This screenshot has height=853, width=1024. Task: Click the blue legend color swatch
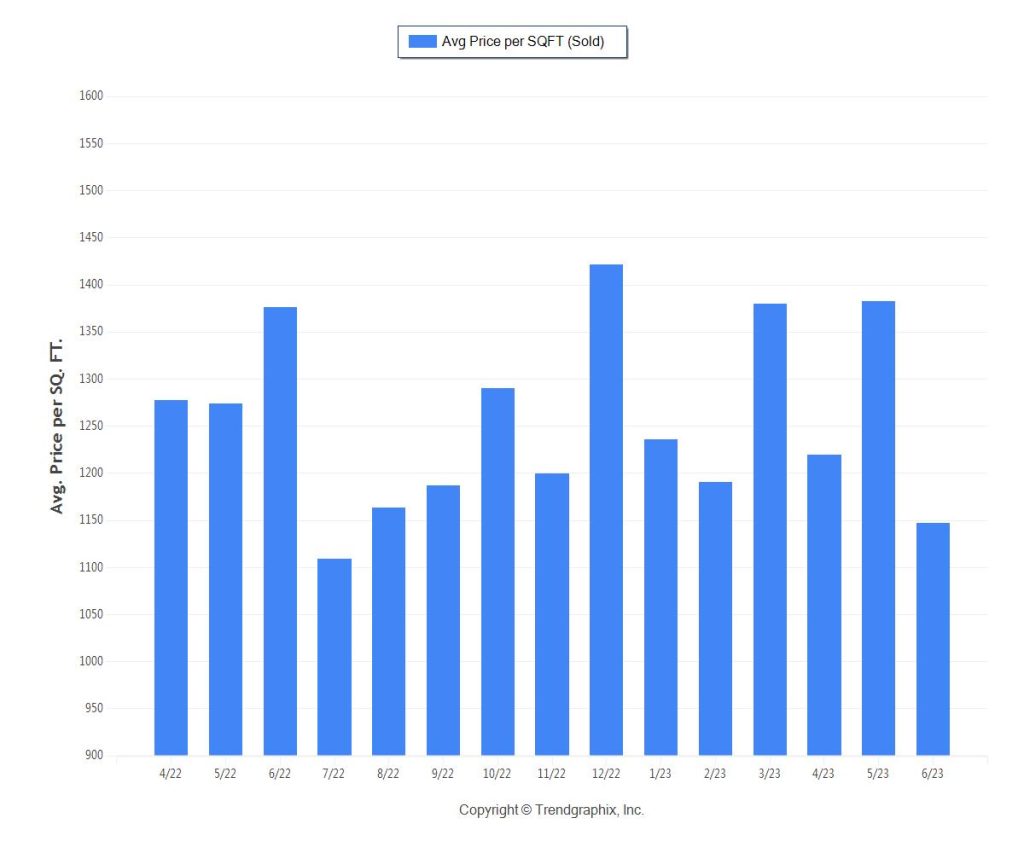click(422, 41)
